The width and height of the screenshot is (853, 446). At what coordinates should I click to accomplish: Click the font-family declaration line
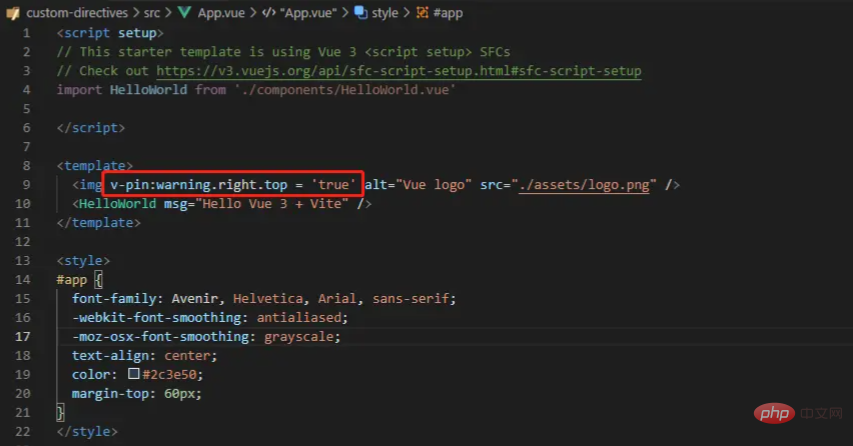point(264,299)
